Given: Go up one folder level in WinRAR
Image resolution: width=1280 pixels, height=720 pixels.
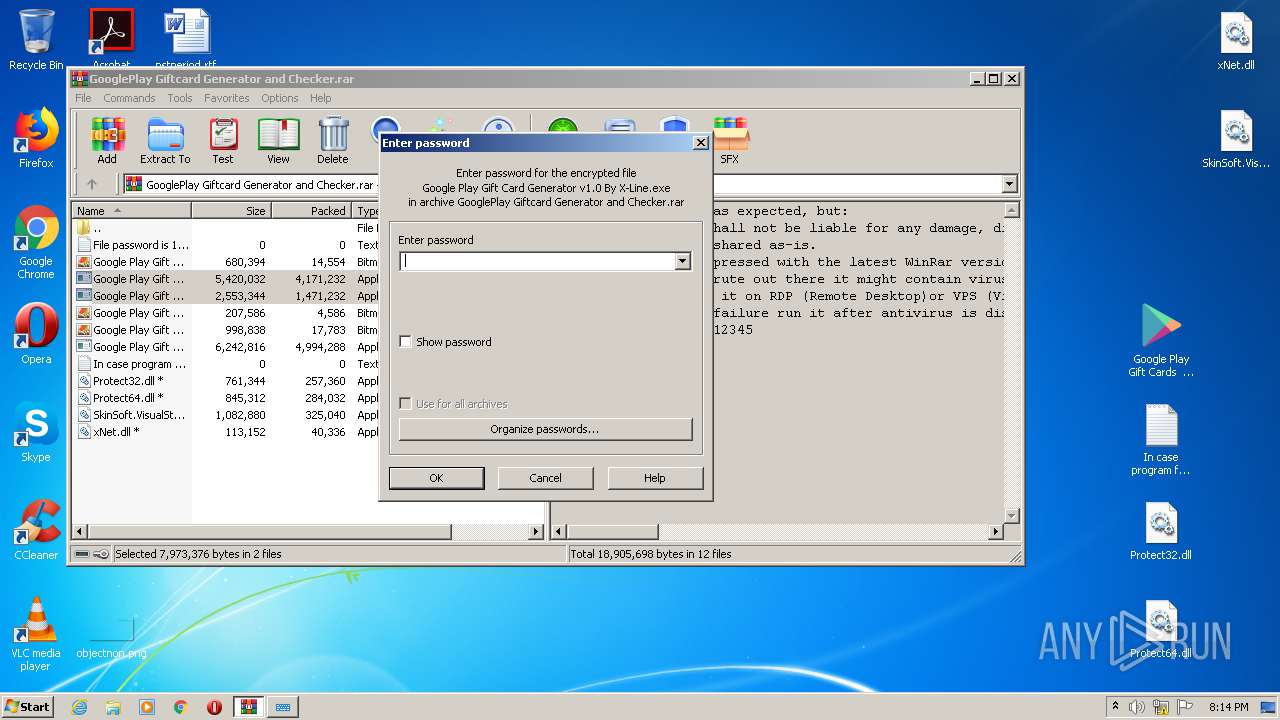Looking at the screenshot, I should [92, 184].
